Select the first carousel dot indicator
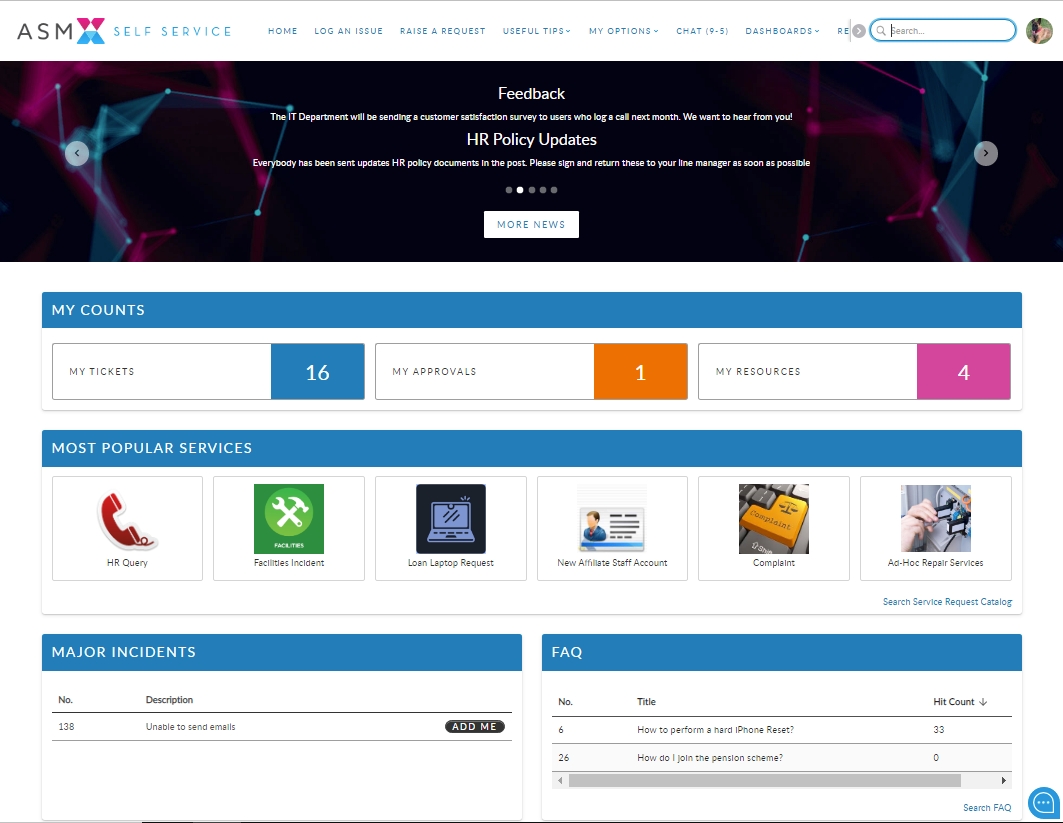Screen dimensions: 1063x823 (509, 189)
